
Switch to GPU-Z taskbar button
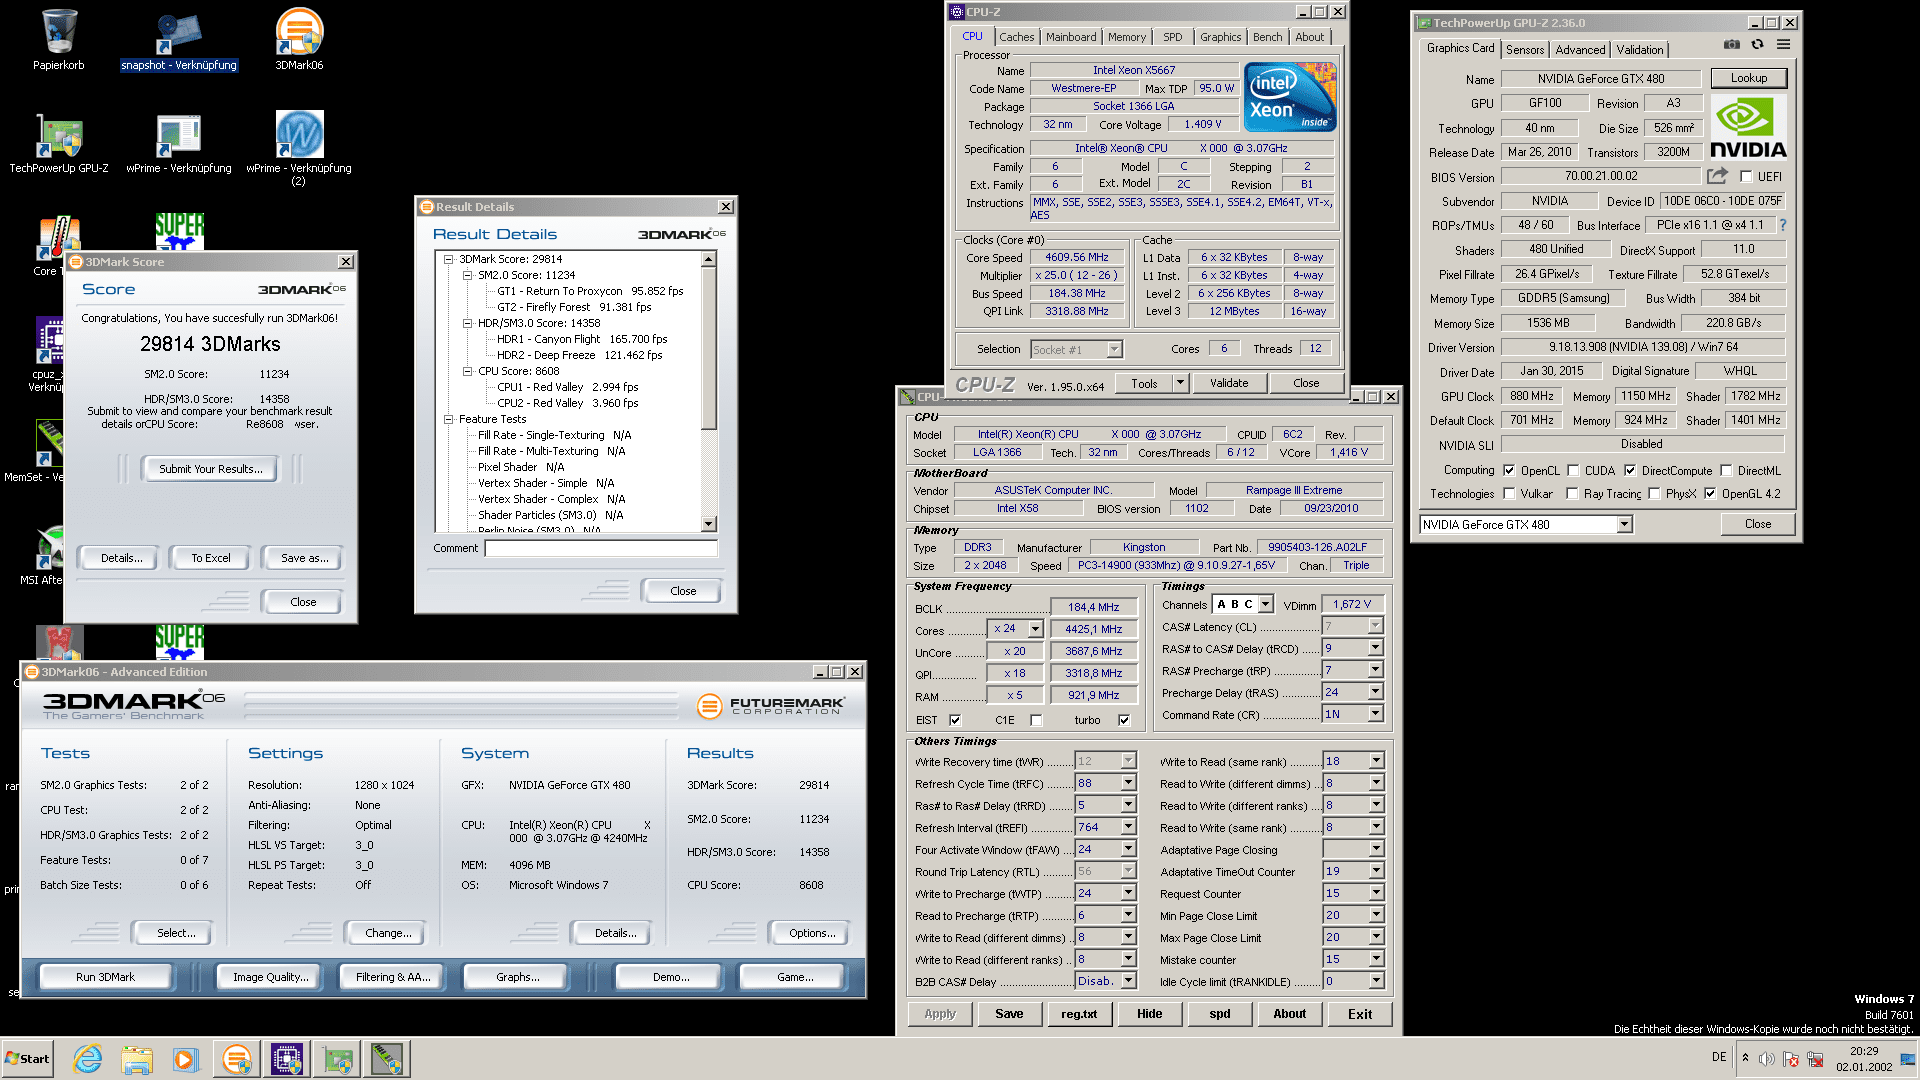click(x=337, y=1059)
